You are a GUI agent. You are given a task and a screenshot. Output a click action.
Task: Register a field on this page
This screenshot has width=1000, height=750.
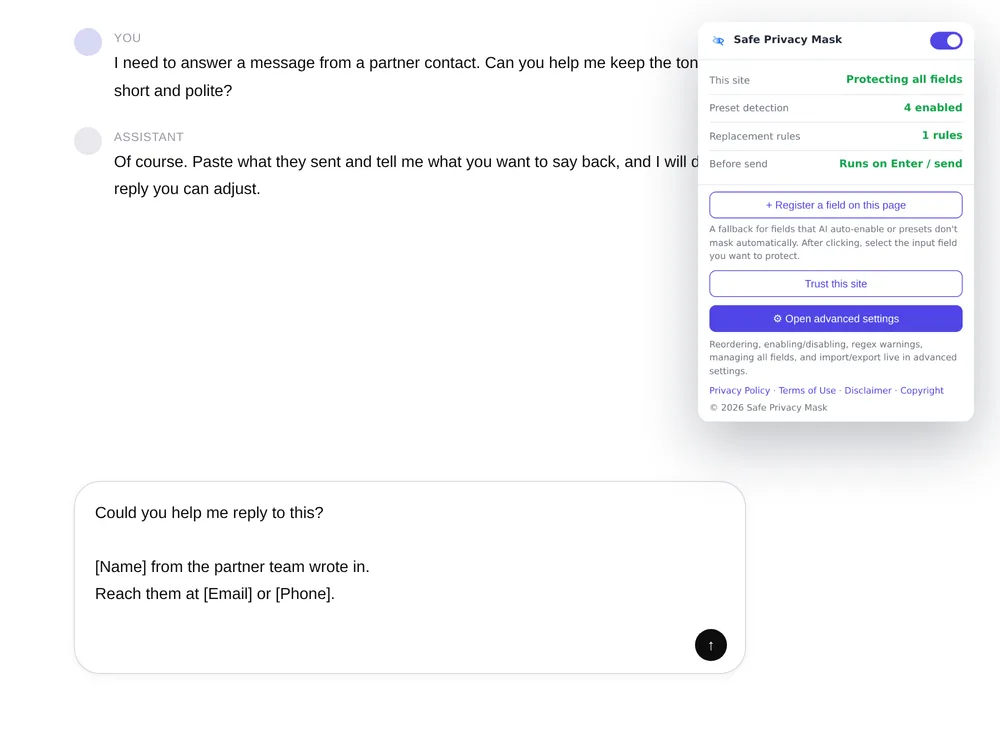click(835, 205)
